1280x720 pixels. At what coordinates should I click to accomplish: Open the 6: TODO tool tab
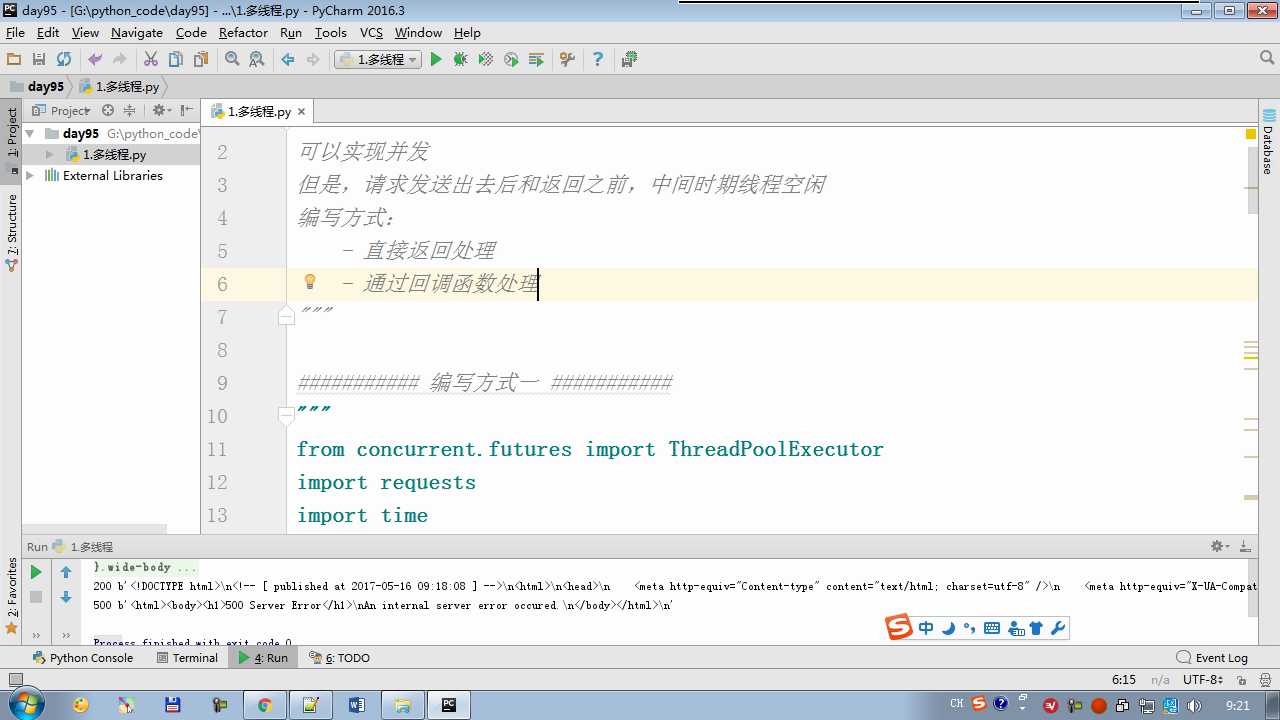(x=340, y=658)
